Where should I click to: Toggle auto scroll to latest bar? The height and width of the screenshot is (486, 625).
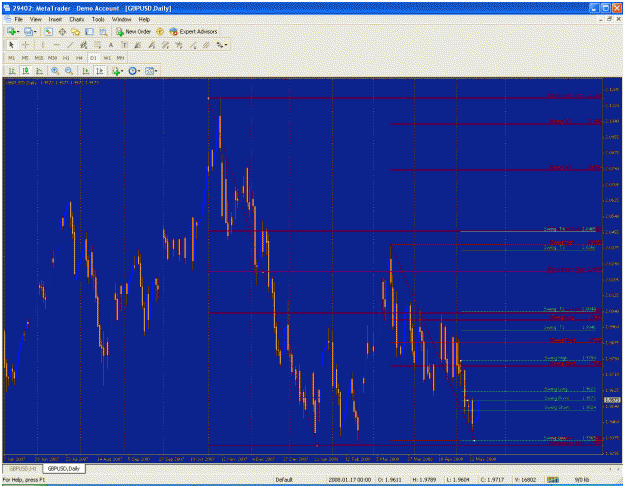coord(86,71)
